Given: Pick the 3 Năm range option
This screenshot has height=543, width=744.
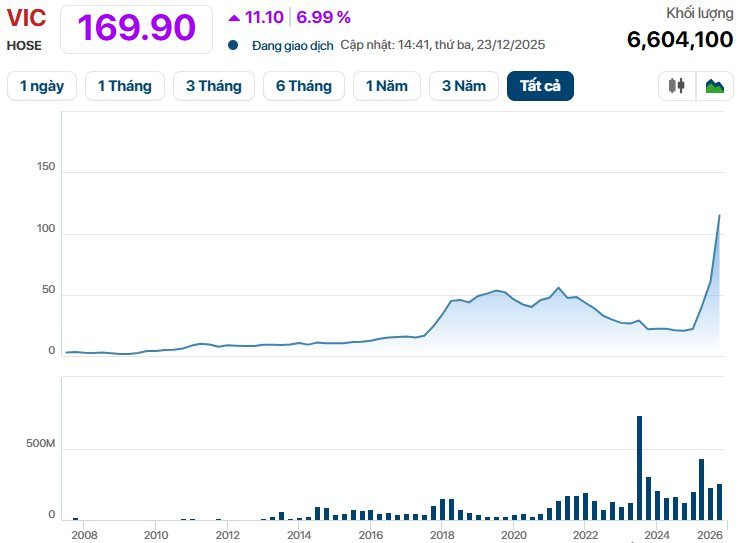Looking at the screenshot, I should coord(463,86).
